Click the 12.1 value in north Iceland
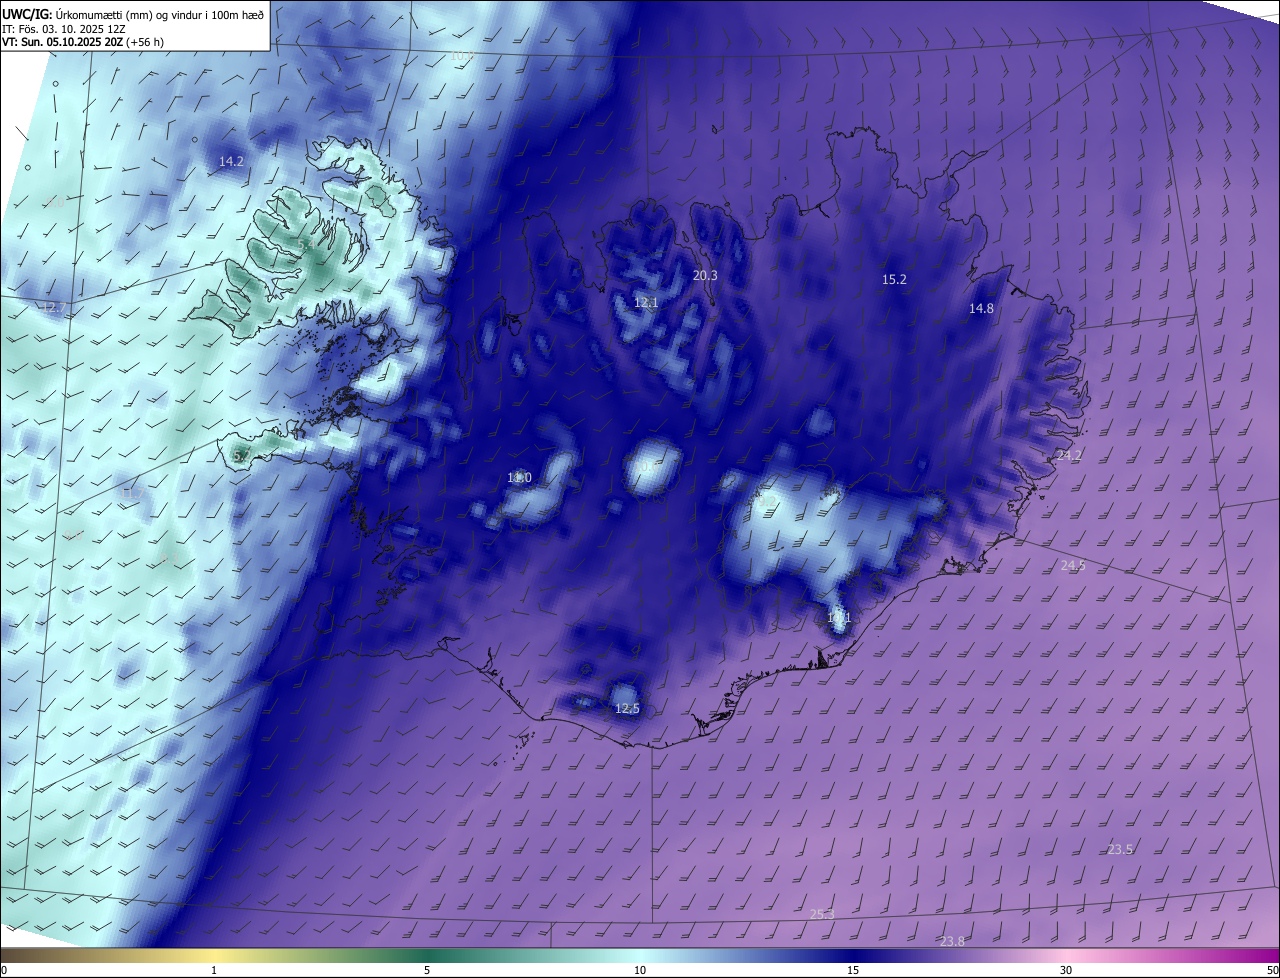The image size is (1280, 978). pyautogui.click(x=646, y=302)
